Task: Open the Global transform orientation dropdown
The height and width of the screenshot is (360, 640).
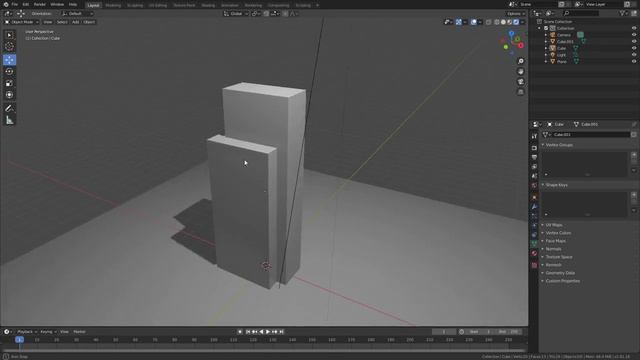Action: coord(236,13)
